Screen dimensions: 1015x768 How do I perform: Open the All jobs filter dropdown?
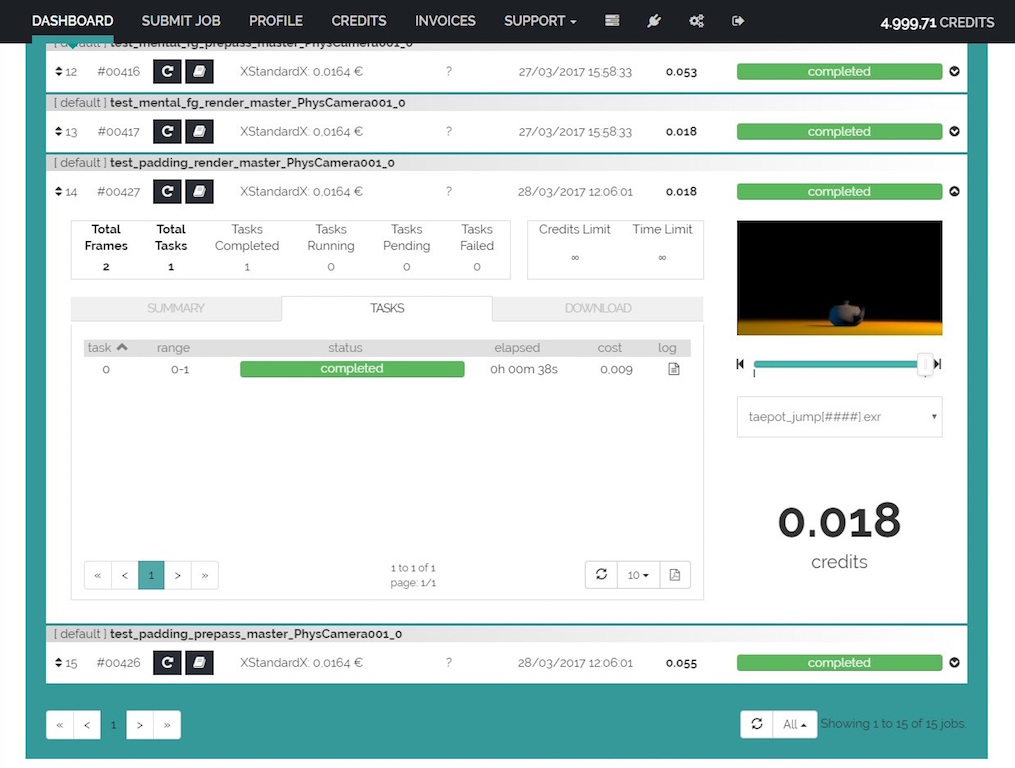pyautogui.click(x=793, y=724)
